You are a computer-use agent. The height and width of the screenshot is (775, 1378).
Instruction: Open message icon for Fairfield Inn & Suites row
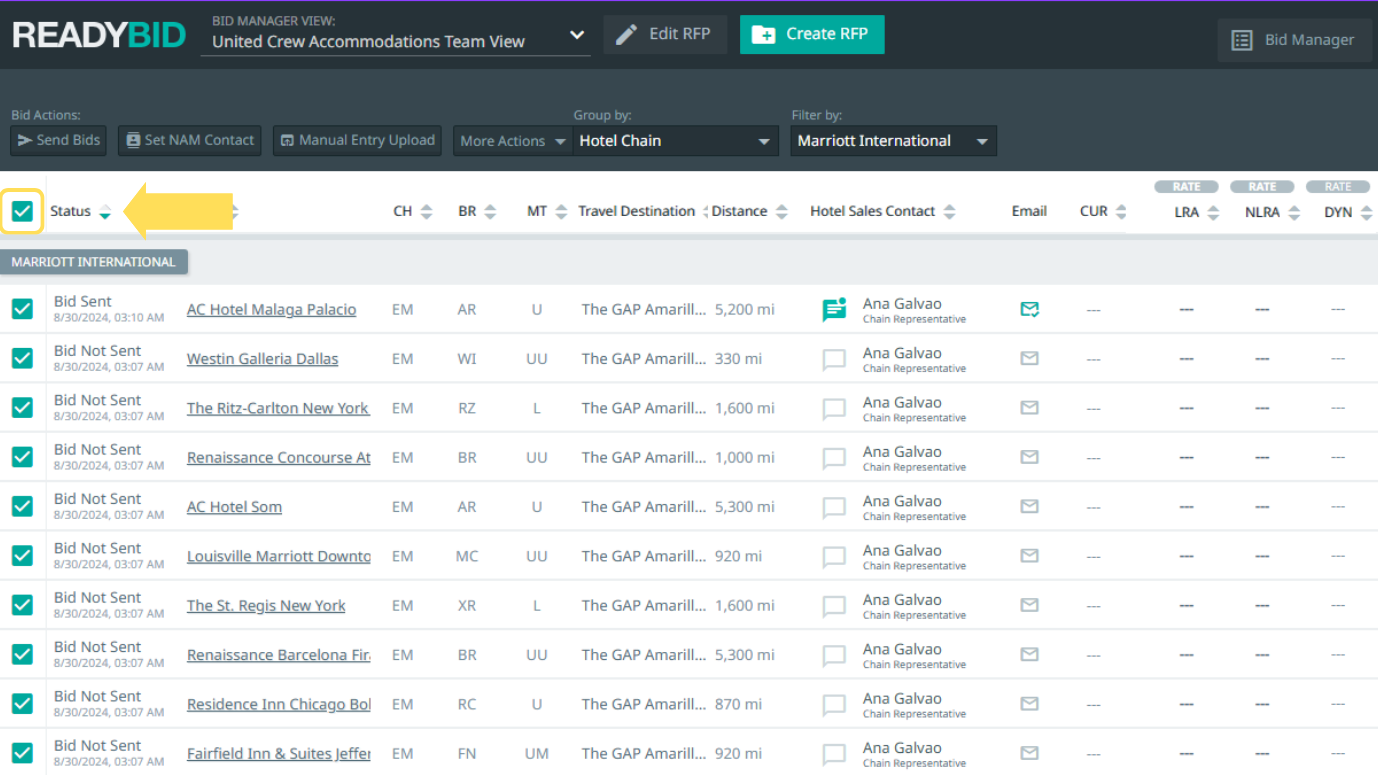(x=834, y=754)
